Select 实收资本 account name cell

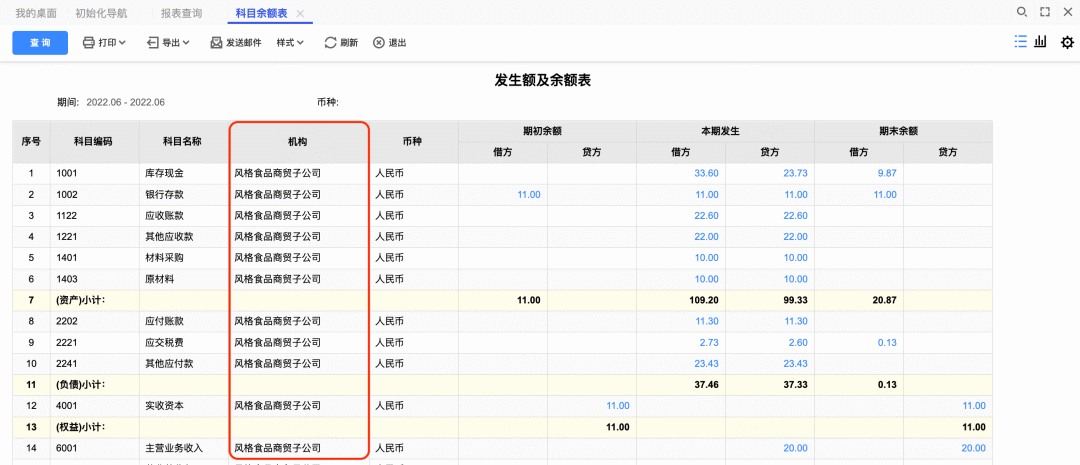coord(184,406)
